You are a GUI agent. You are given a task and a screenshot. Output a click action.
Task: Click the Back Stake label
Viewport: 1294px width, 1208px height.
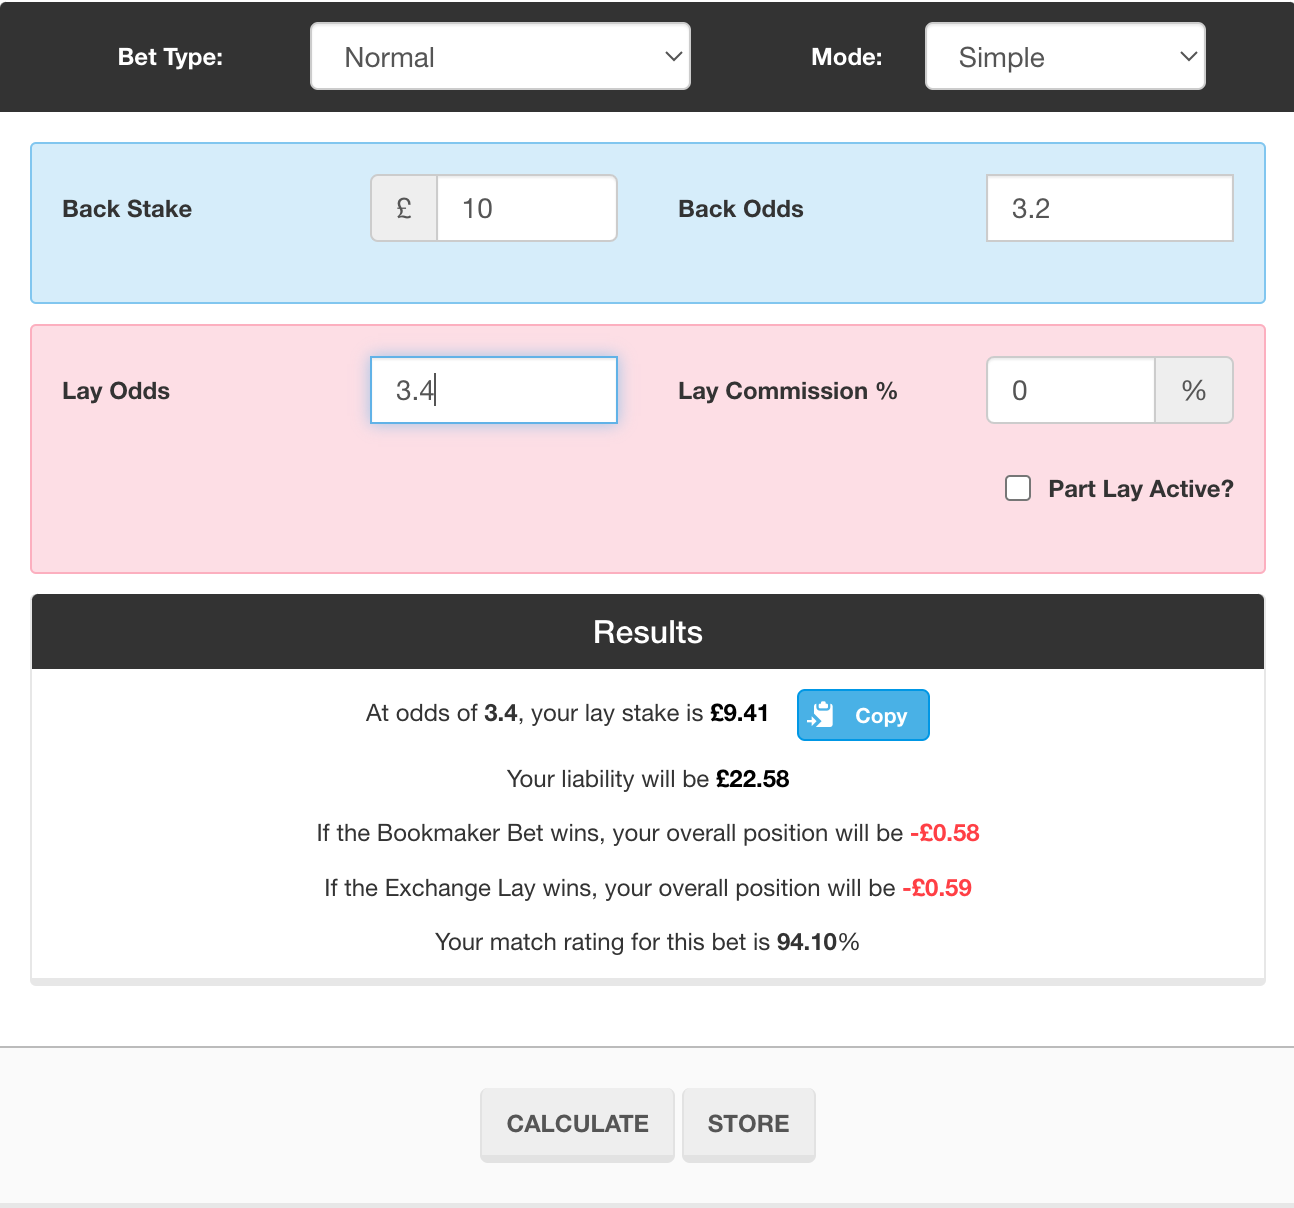click(x=127, y=209)
